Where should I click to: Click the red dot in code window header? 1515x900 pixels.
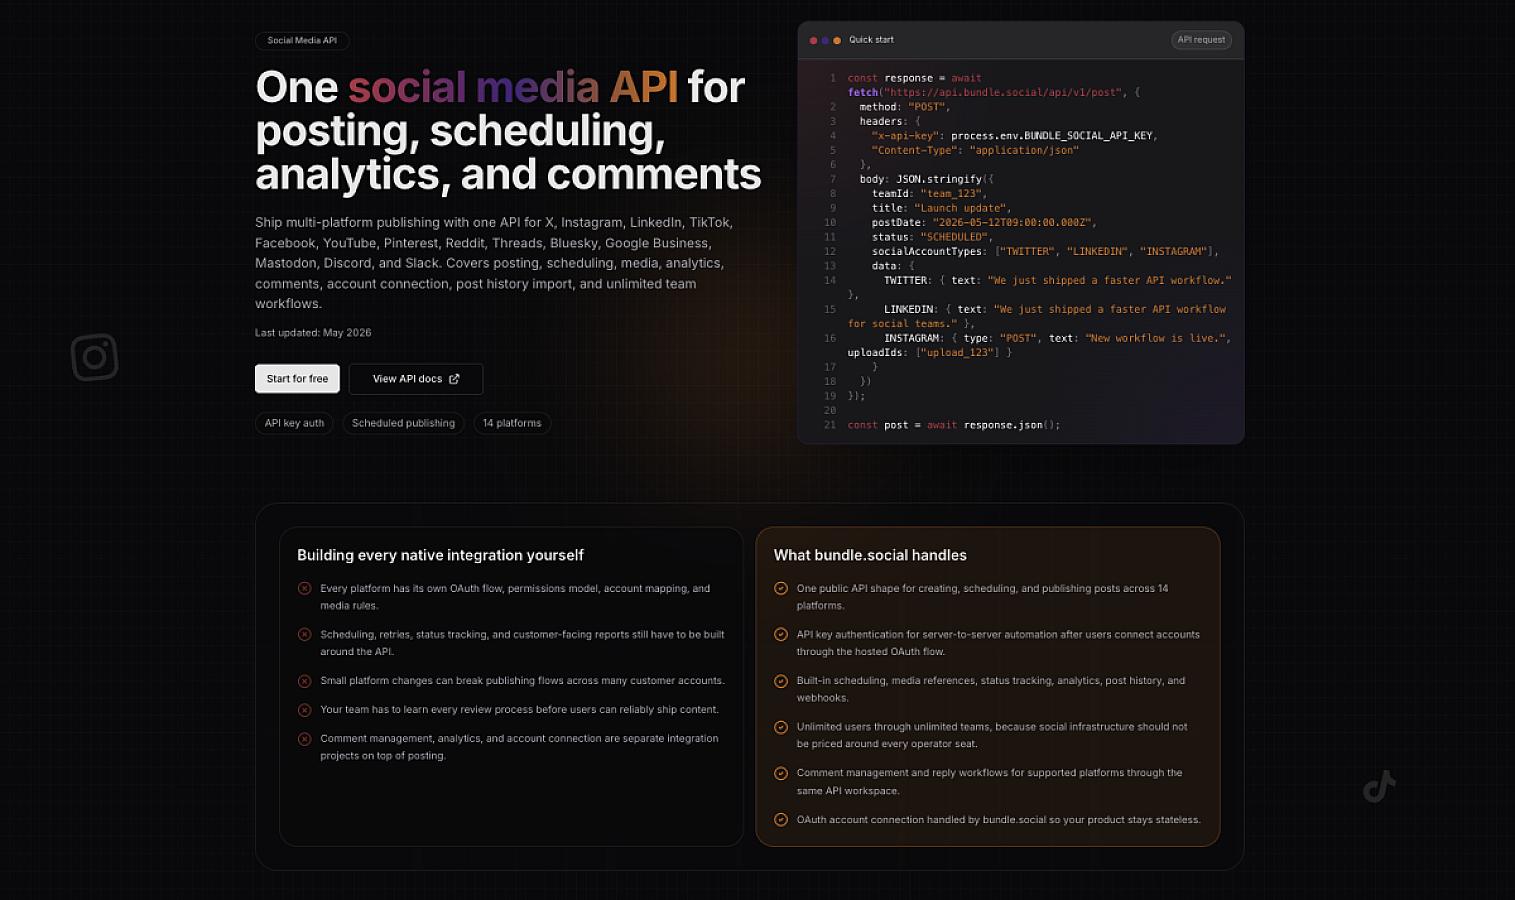coord(813,41)
